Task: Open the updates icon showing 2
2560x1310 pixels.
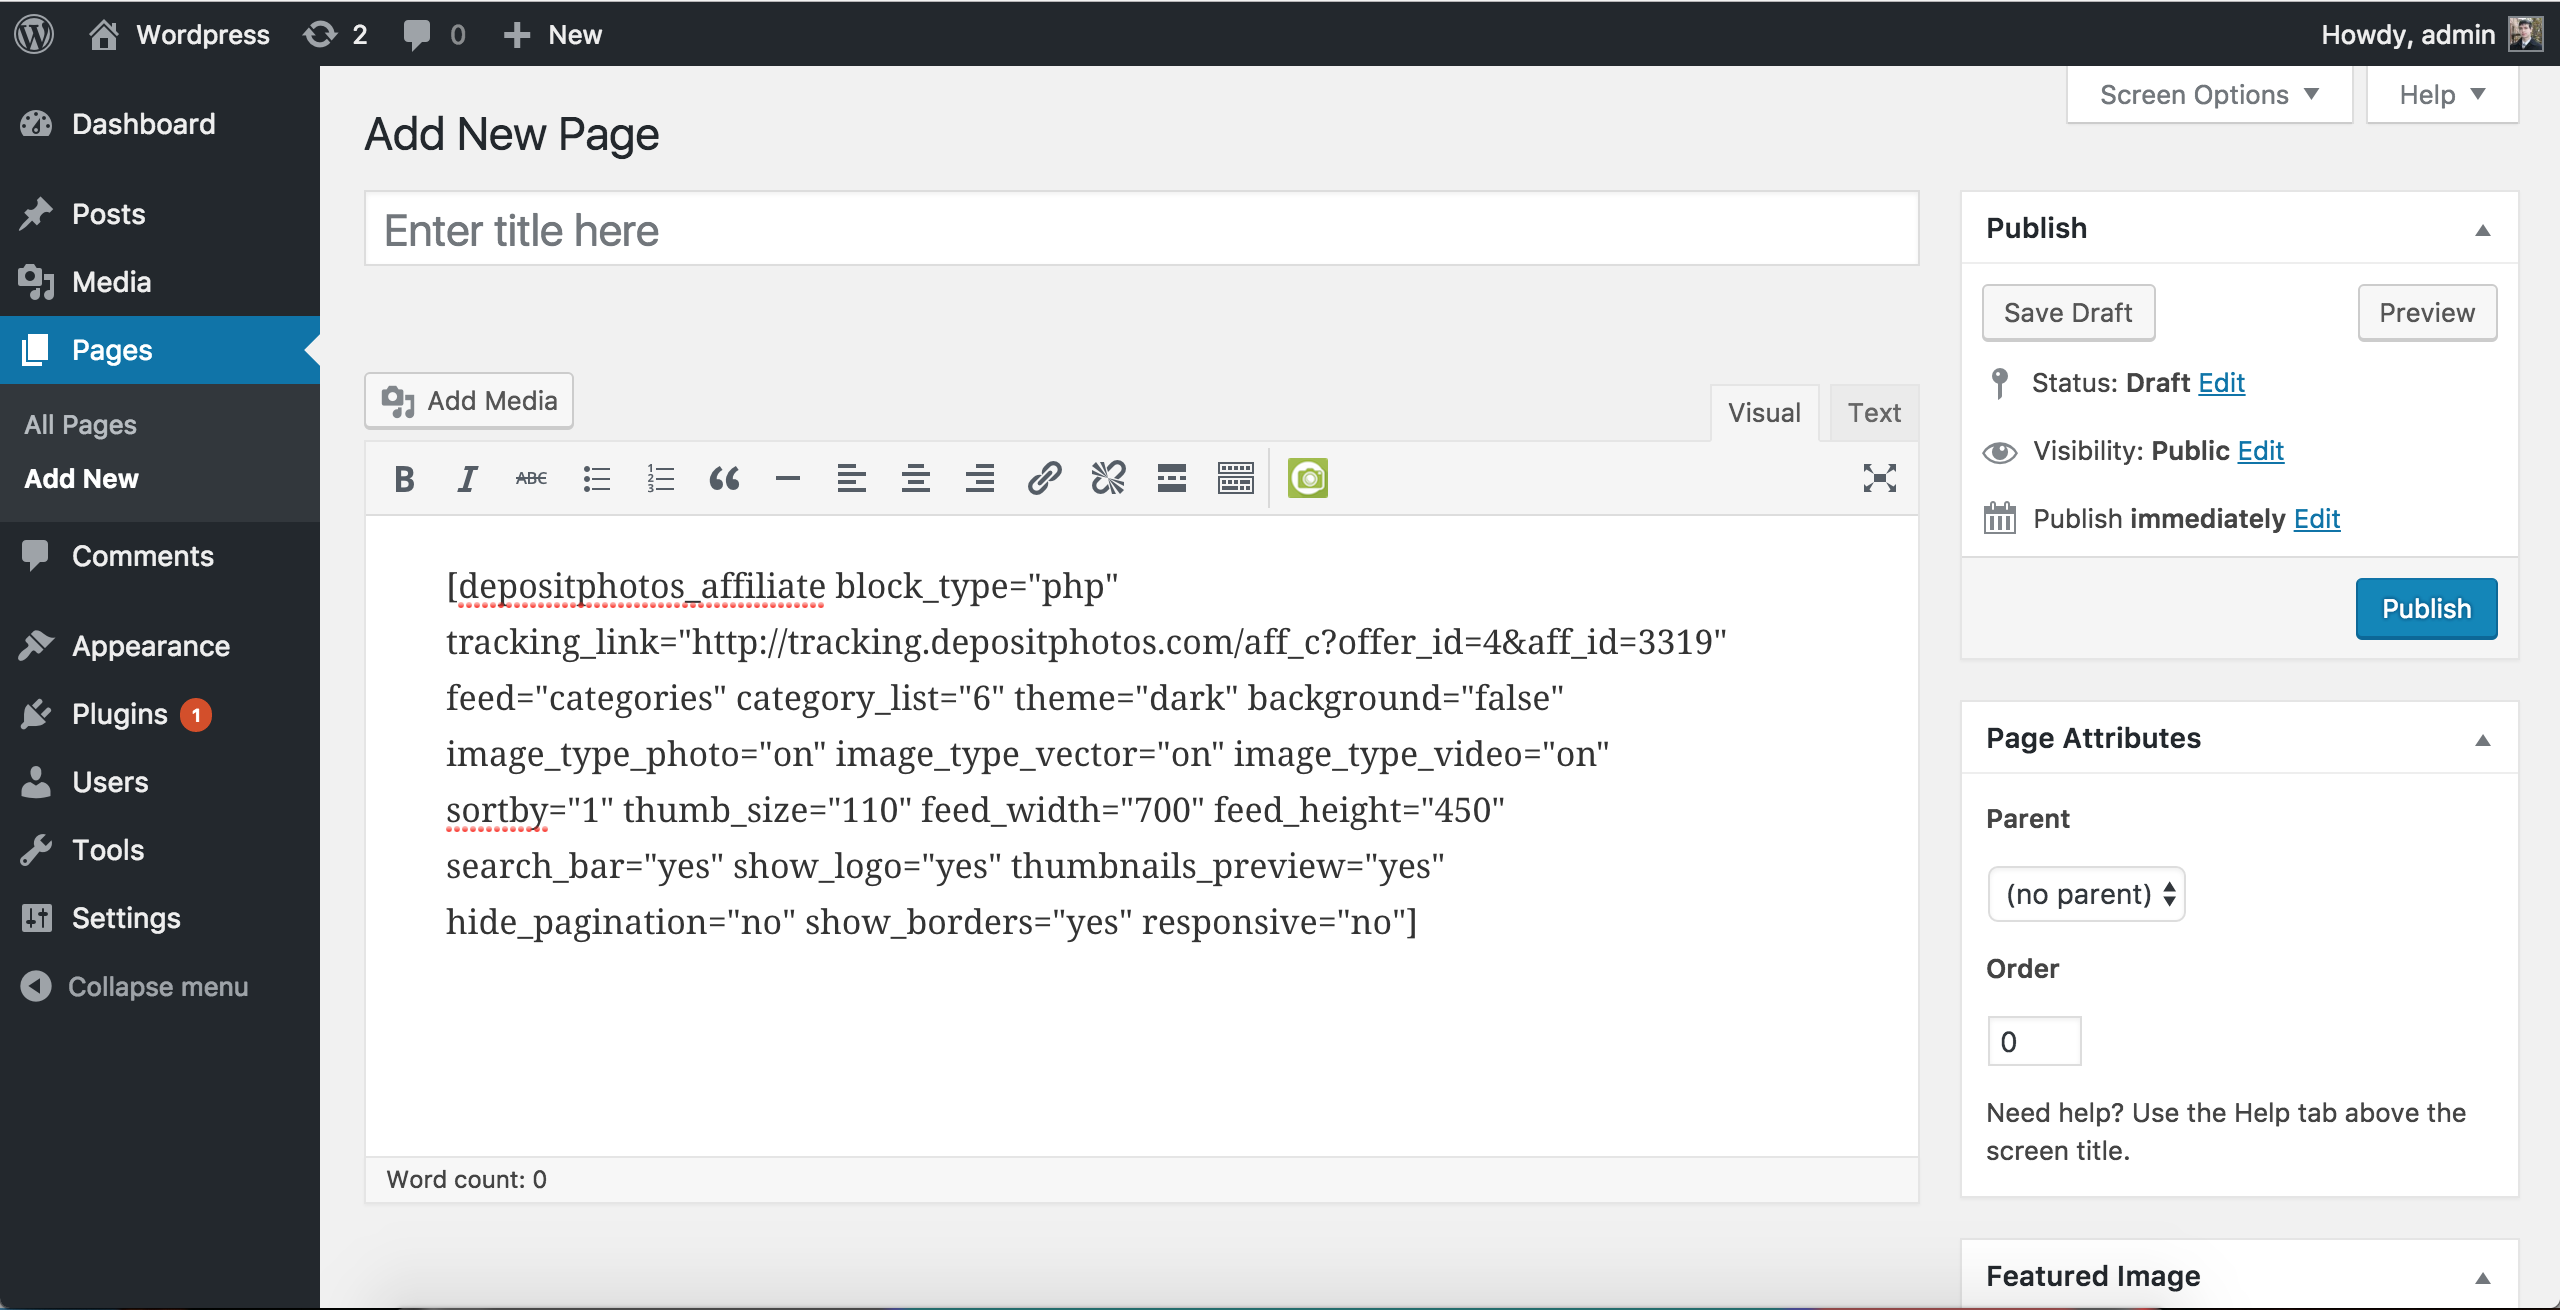Action: (x=336, y=34)
